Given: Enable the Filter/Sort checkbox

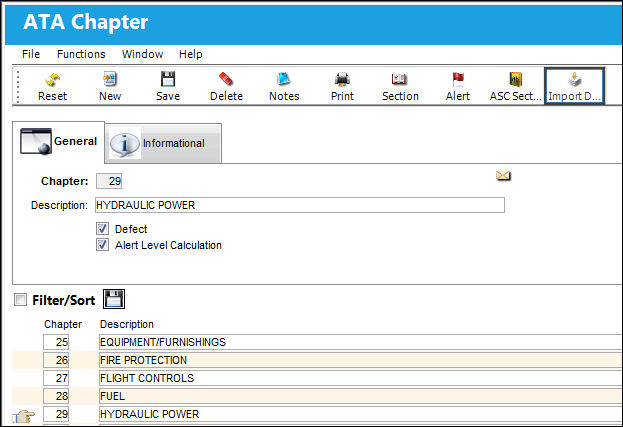Looking at the screenshot, I should coord(20,299).
